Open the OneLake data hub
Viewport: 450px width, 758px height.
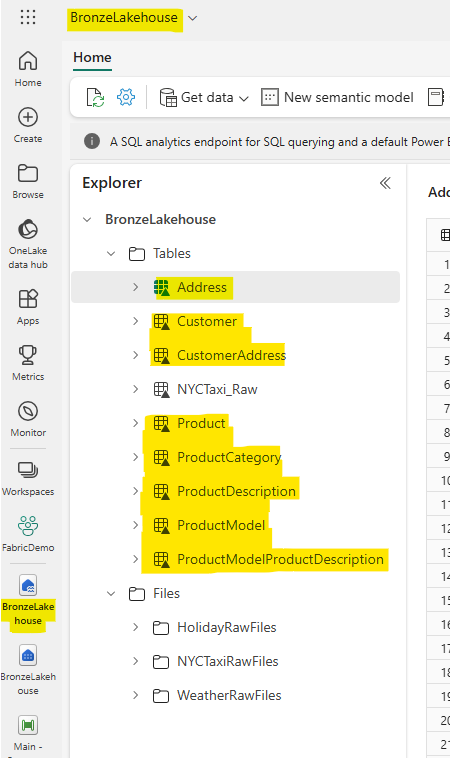click(28, 244)
